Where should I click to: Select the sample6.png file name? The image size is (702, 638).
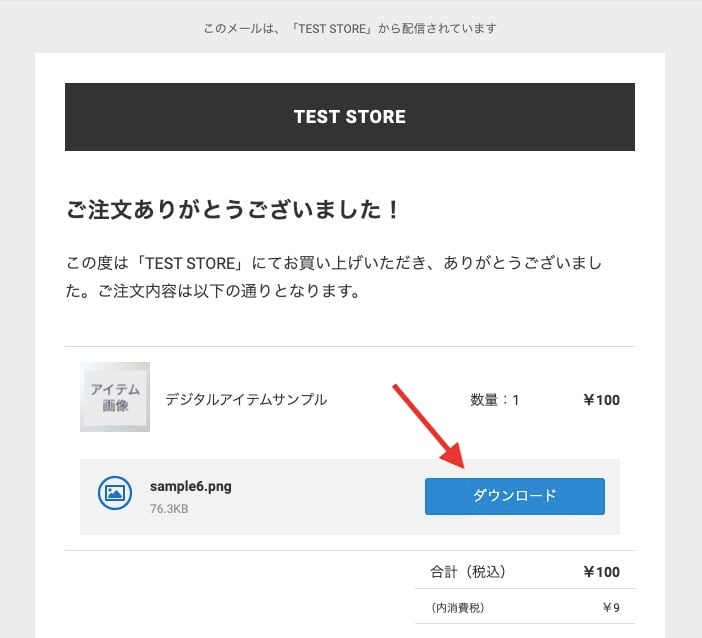191,487
